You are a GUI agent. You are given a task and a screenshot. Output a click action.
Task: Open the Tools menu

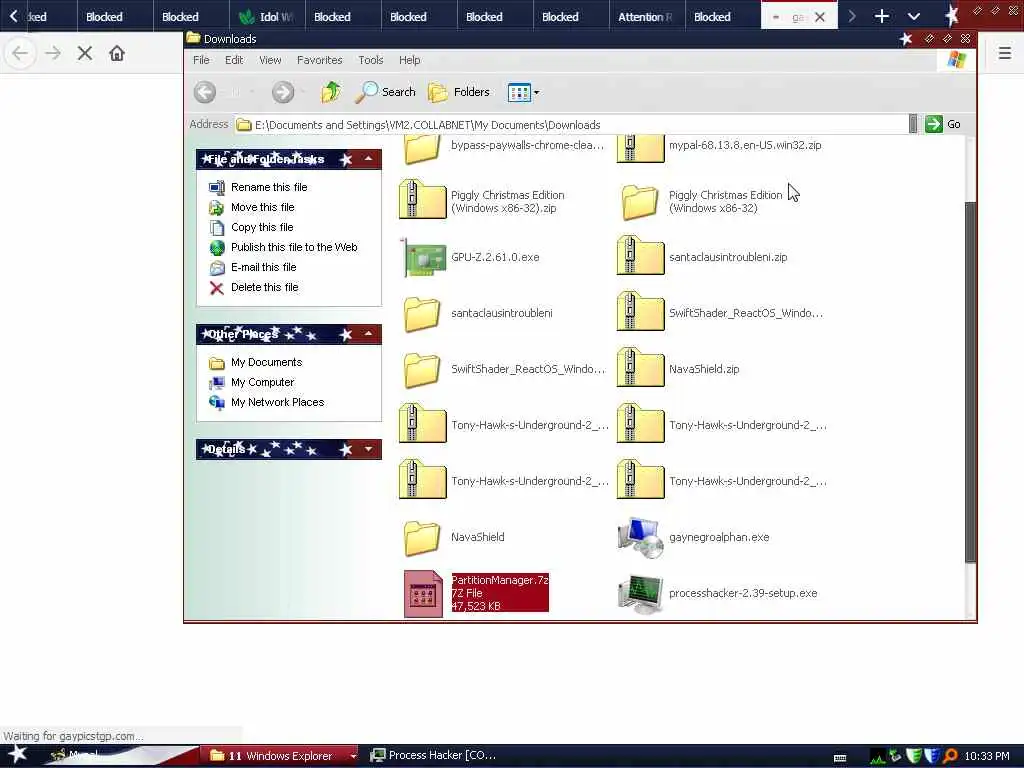click(x=370, y=60)
